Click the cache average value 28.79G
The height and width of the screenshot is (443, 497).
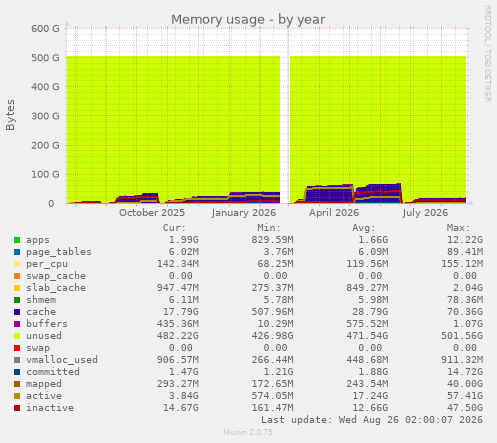[370, 312]
